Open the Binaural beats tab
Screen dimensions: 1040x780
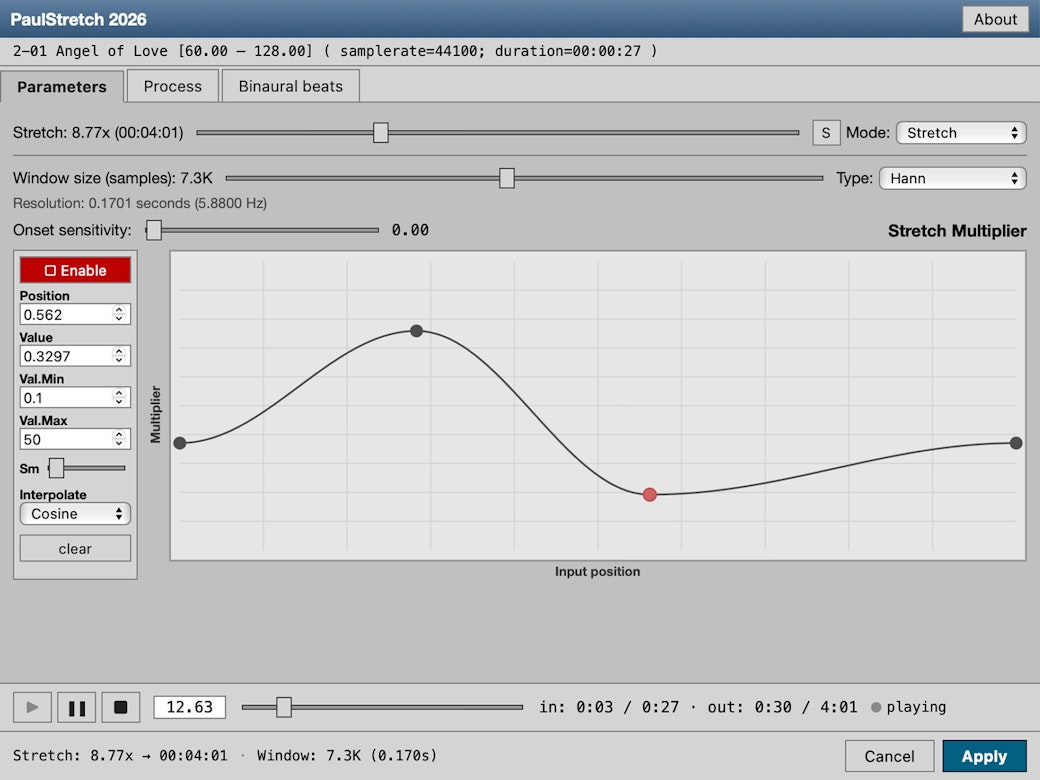coord(291,86)
